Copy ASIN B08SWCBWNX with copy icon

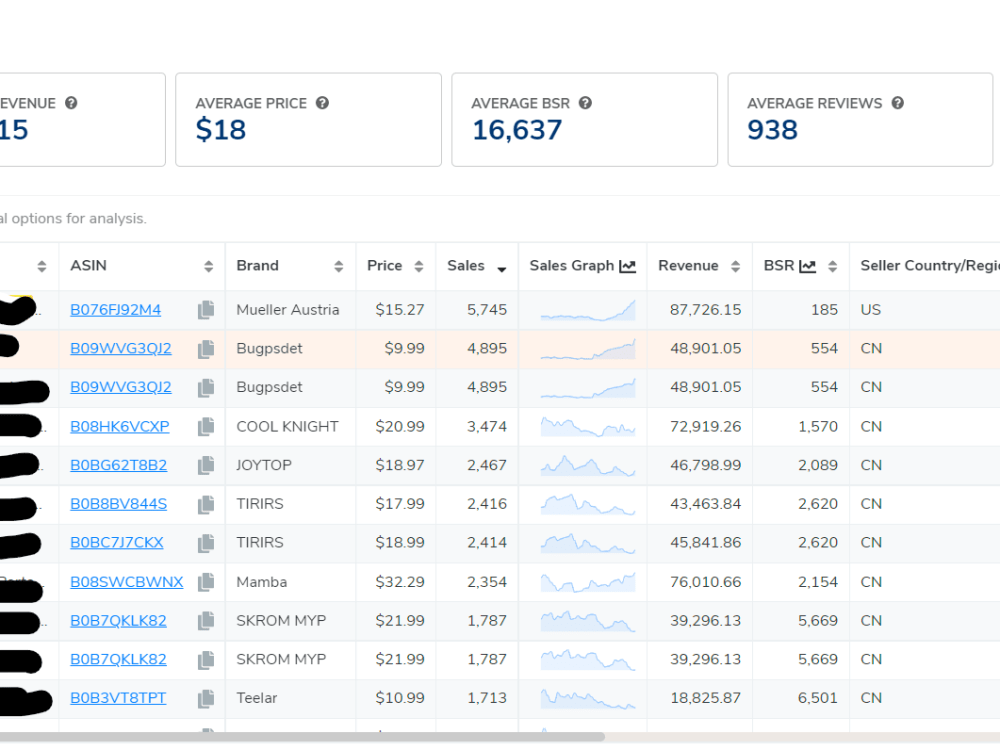pos(206,582)
